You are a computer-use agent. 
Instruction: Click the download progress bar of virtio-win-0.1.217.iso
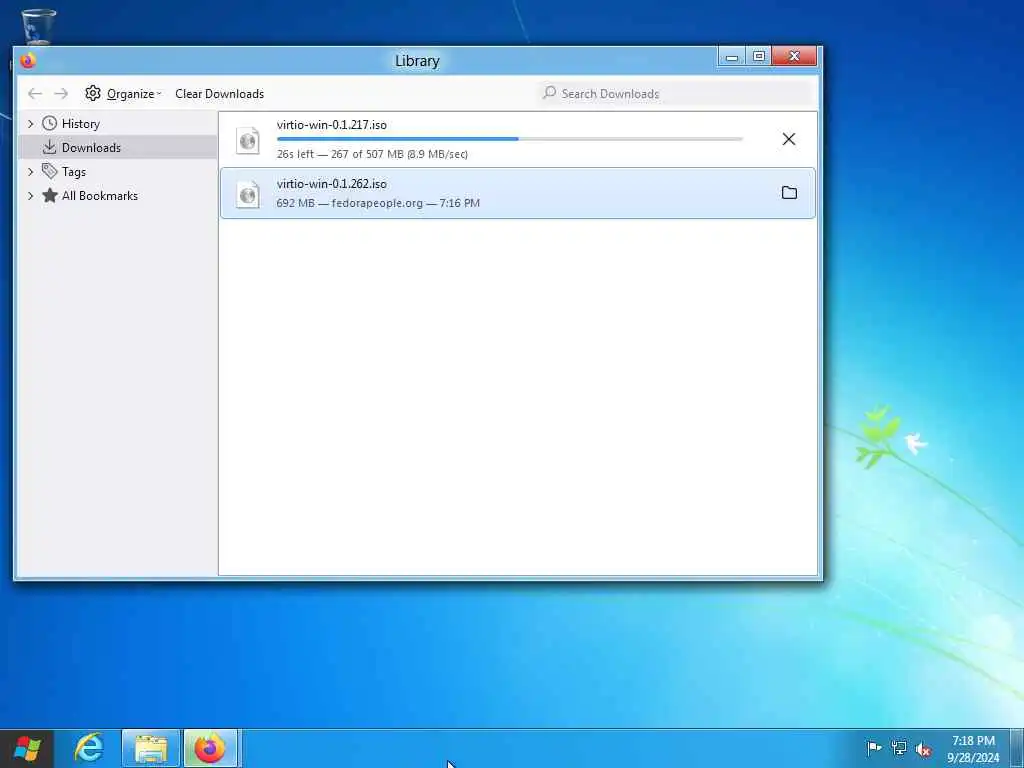(x=509, y=139)
